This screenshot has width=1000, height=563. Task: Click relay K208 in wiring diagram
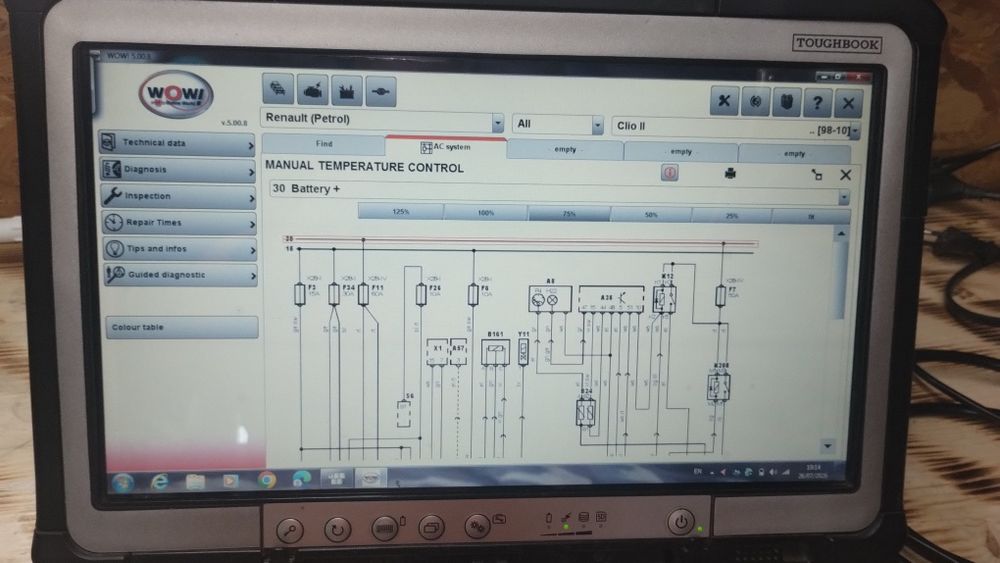tap(718, 386)
